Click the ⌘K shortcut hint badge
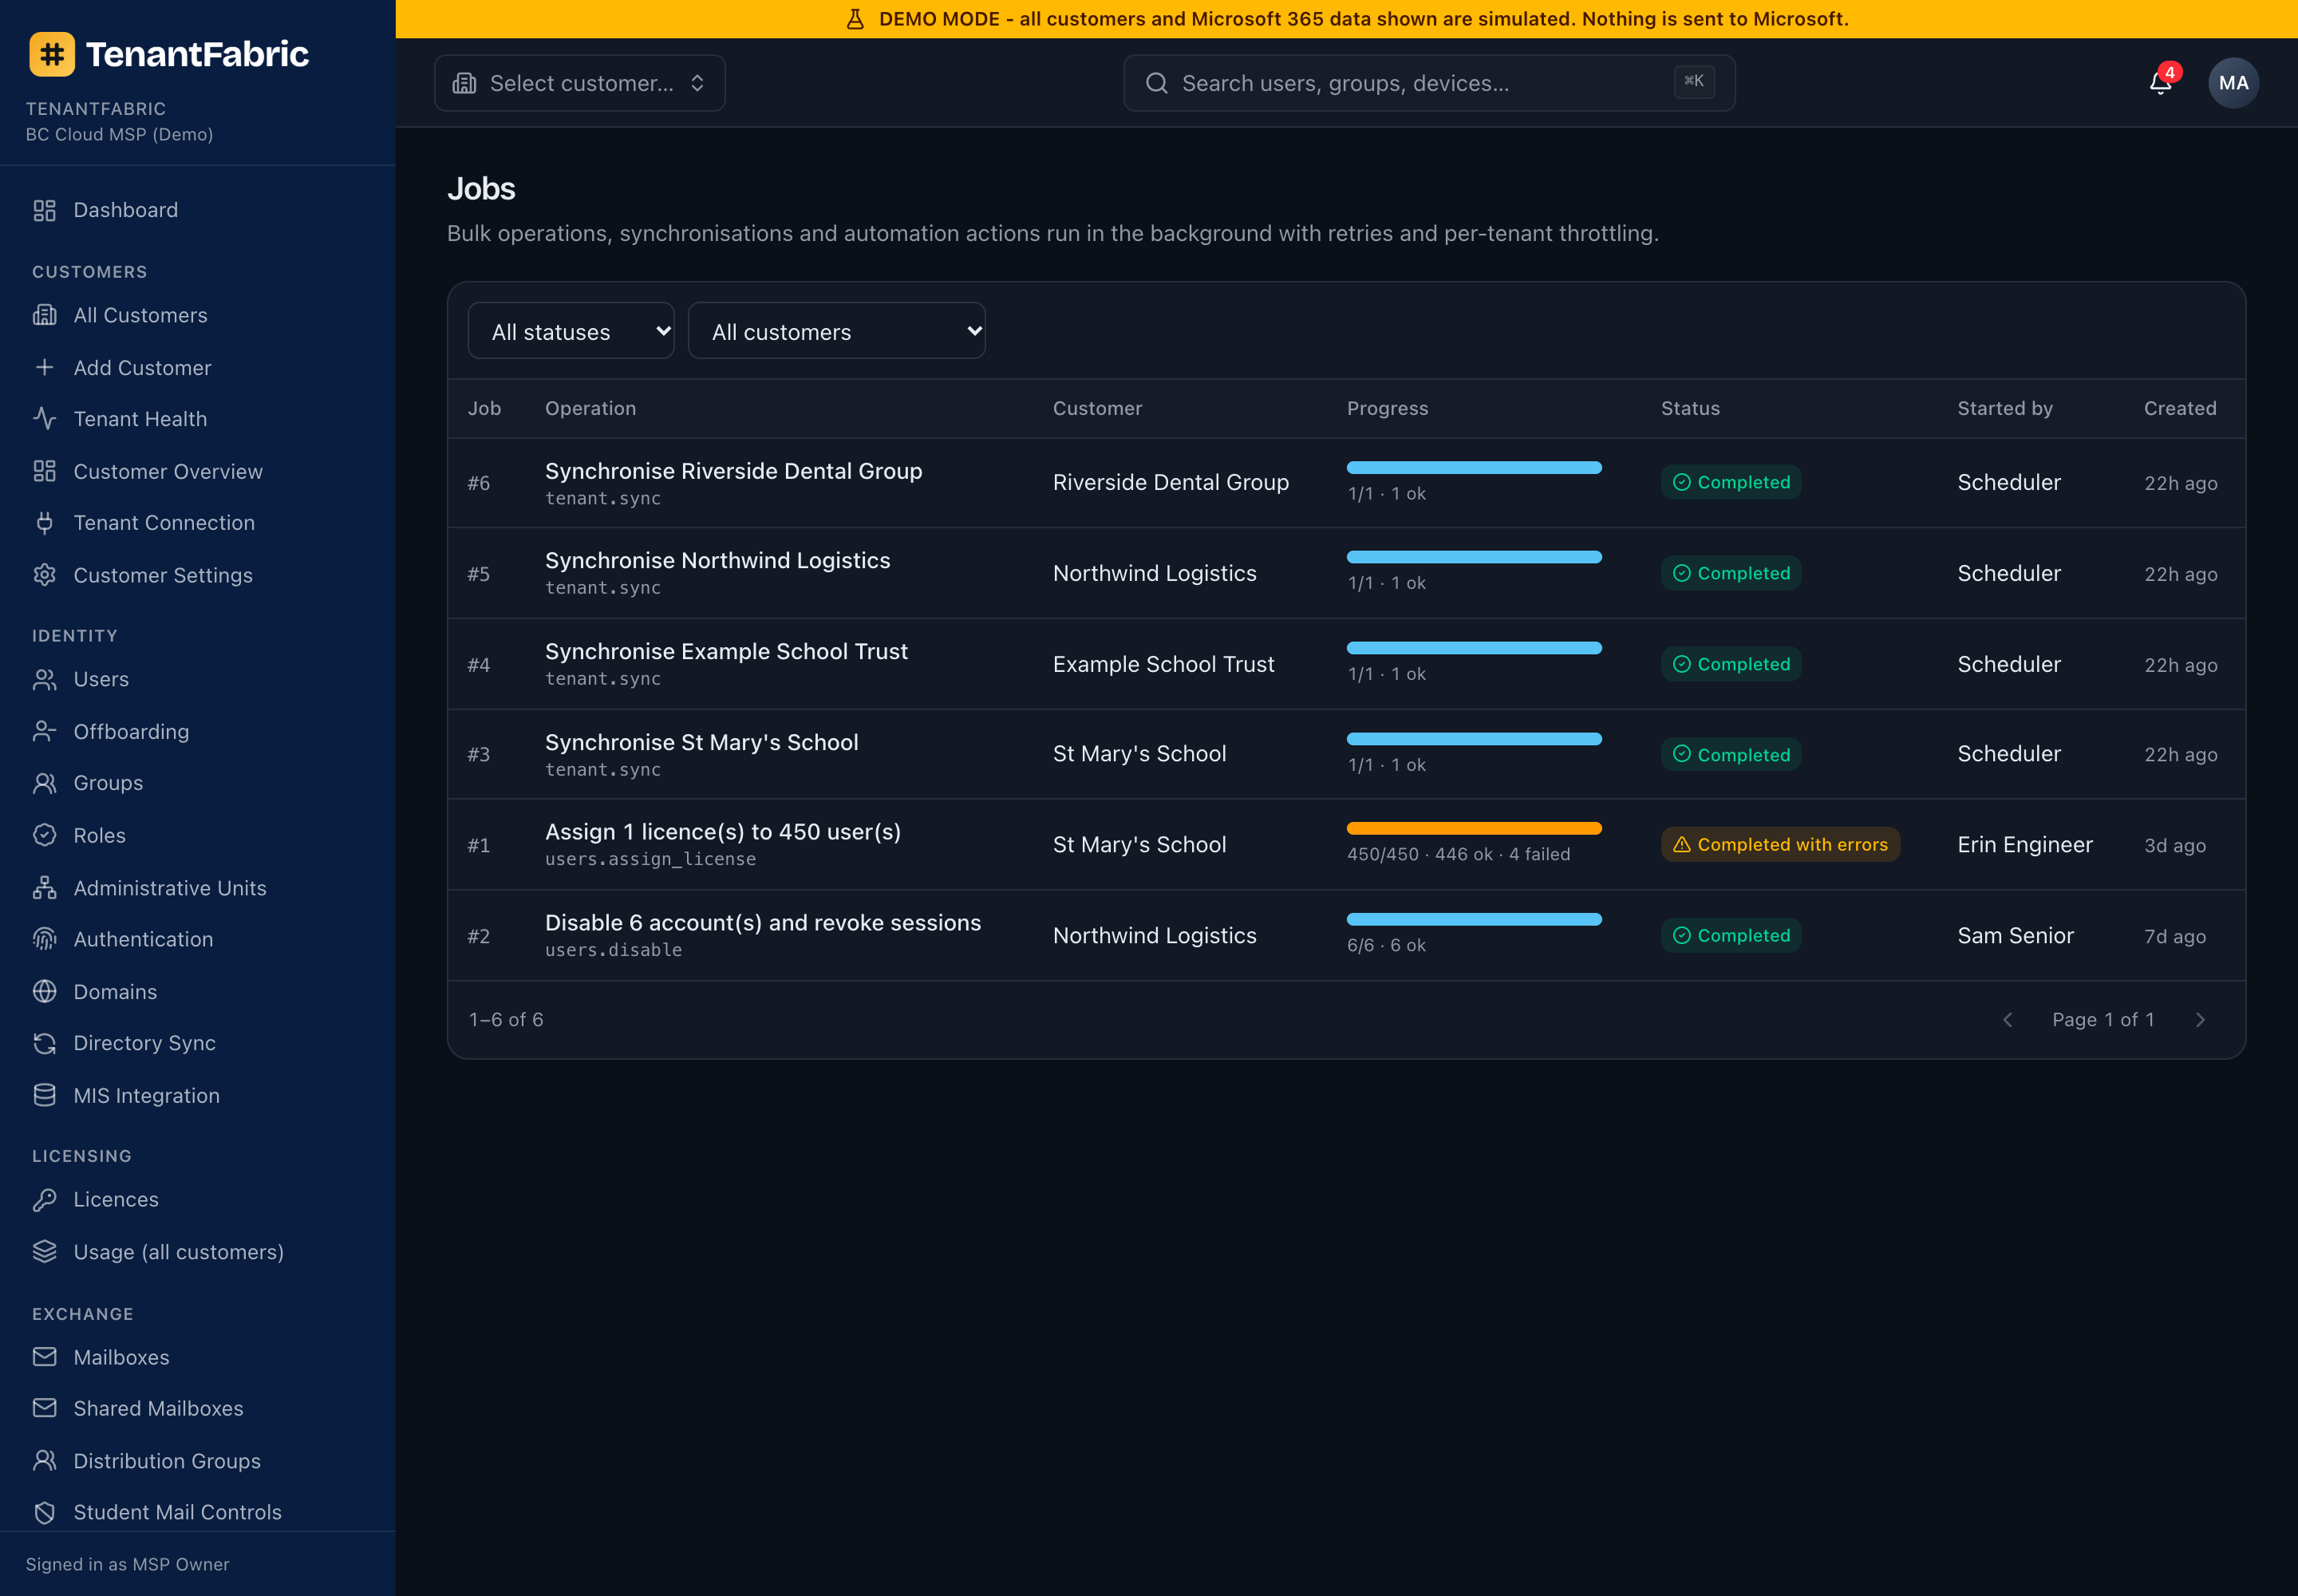 pyautogui.click(x=1694, y=82)
